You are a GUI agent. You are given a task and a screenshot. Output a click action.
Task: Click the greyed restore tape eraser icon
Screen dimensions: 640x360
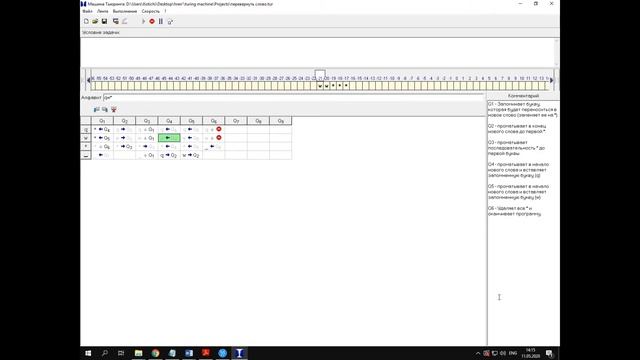click(x=125, y=21)
